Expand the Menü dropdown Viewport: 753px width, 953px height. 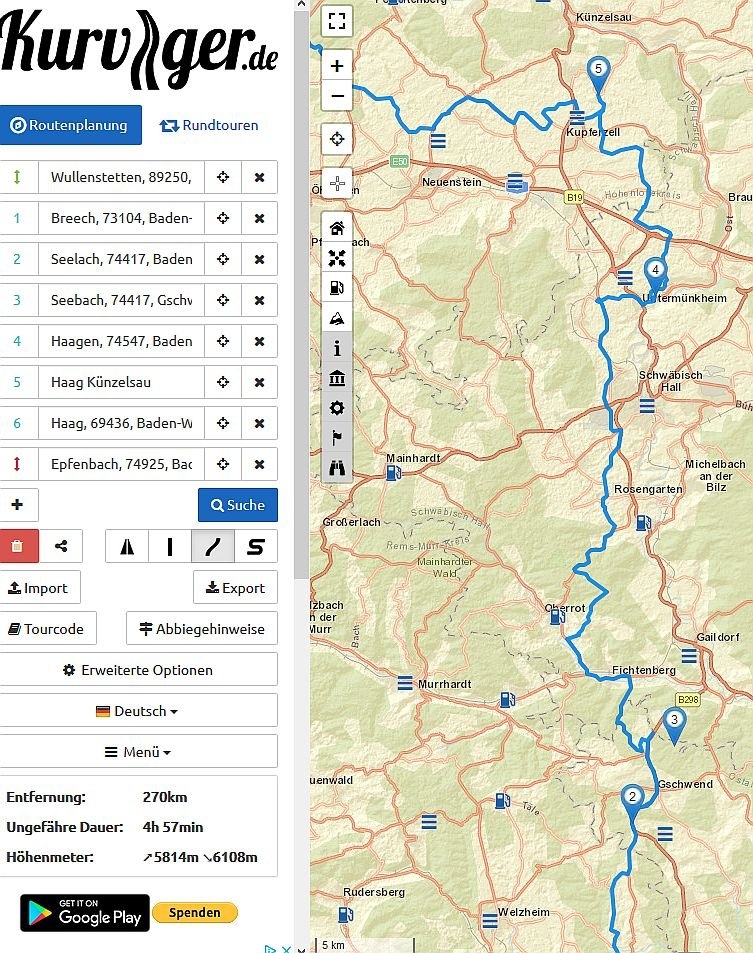pos(138,752)
